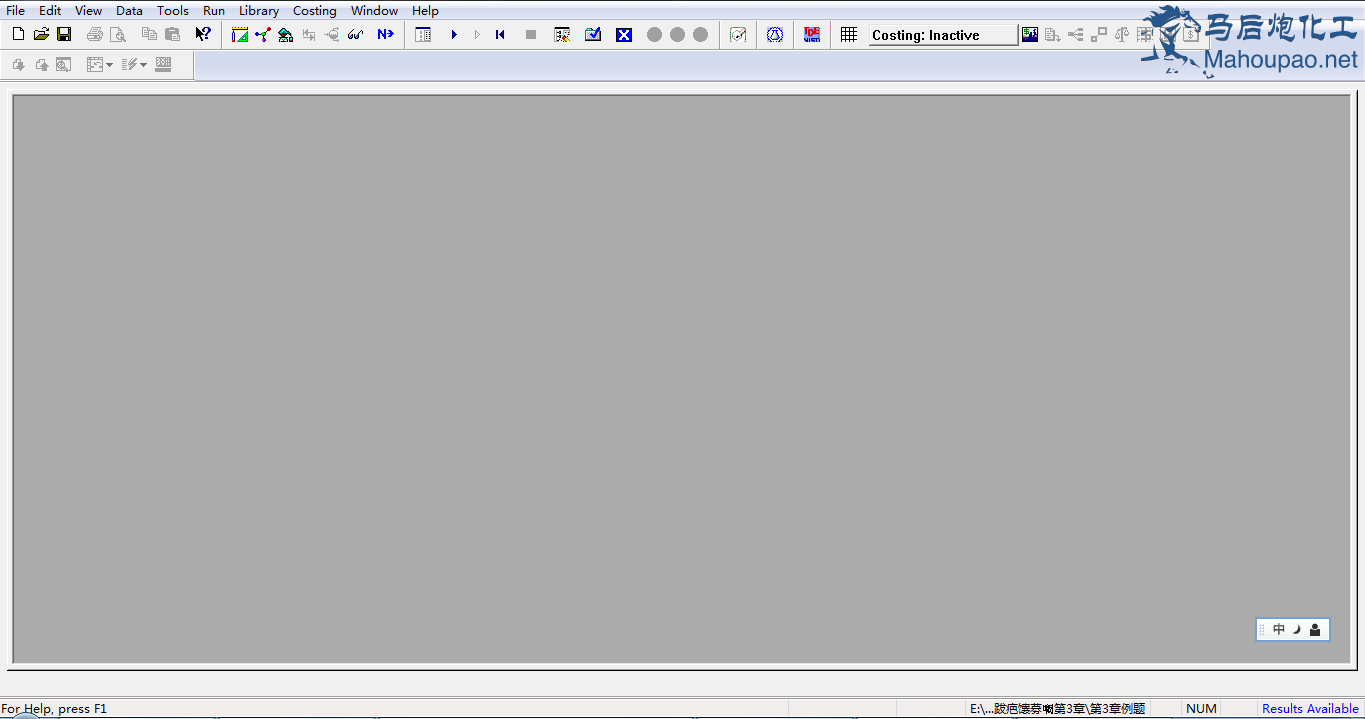Click the house-shaped properties icon
This screenshot has height=719, width=1365.
(x=286, y=35)
